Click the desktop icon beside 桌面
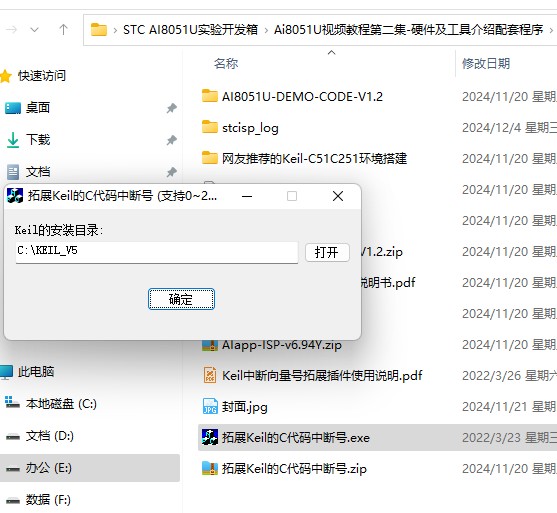 pos(13,108)
